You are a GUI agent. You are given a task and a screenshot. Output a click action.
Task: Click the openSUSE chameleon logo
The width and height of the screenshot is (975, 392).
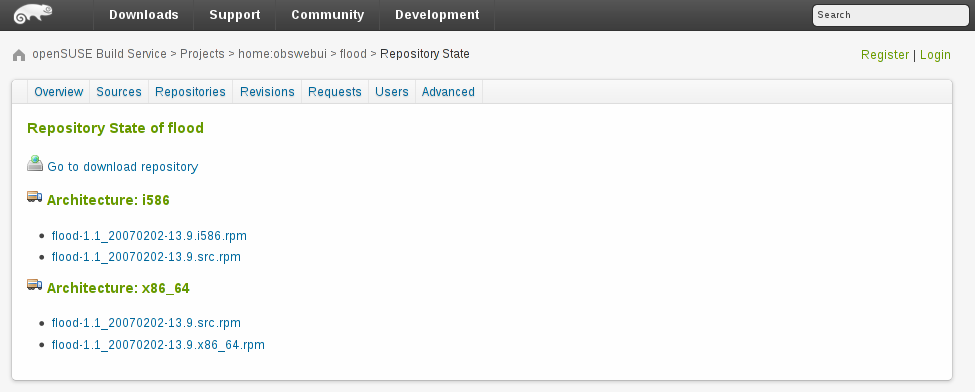(x=33, y=14)
